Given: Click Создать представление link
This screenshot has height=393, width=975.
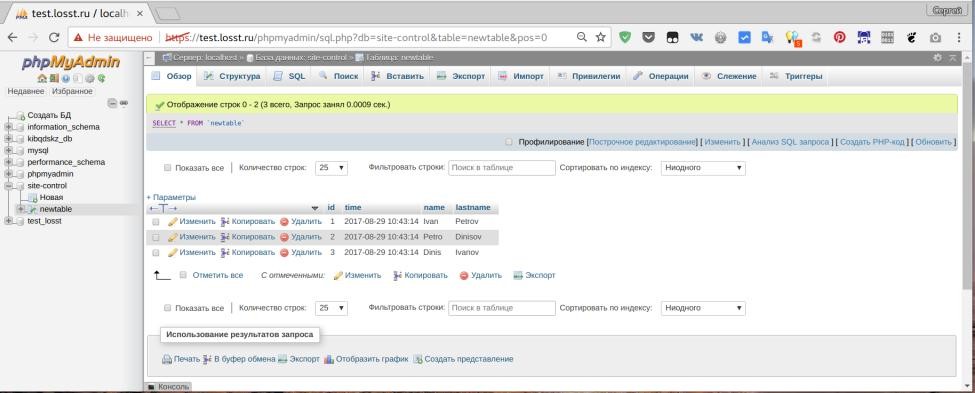Looking at the screenshot, I should tap(463, 359).
